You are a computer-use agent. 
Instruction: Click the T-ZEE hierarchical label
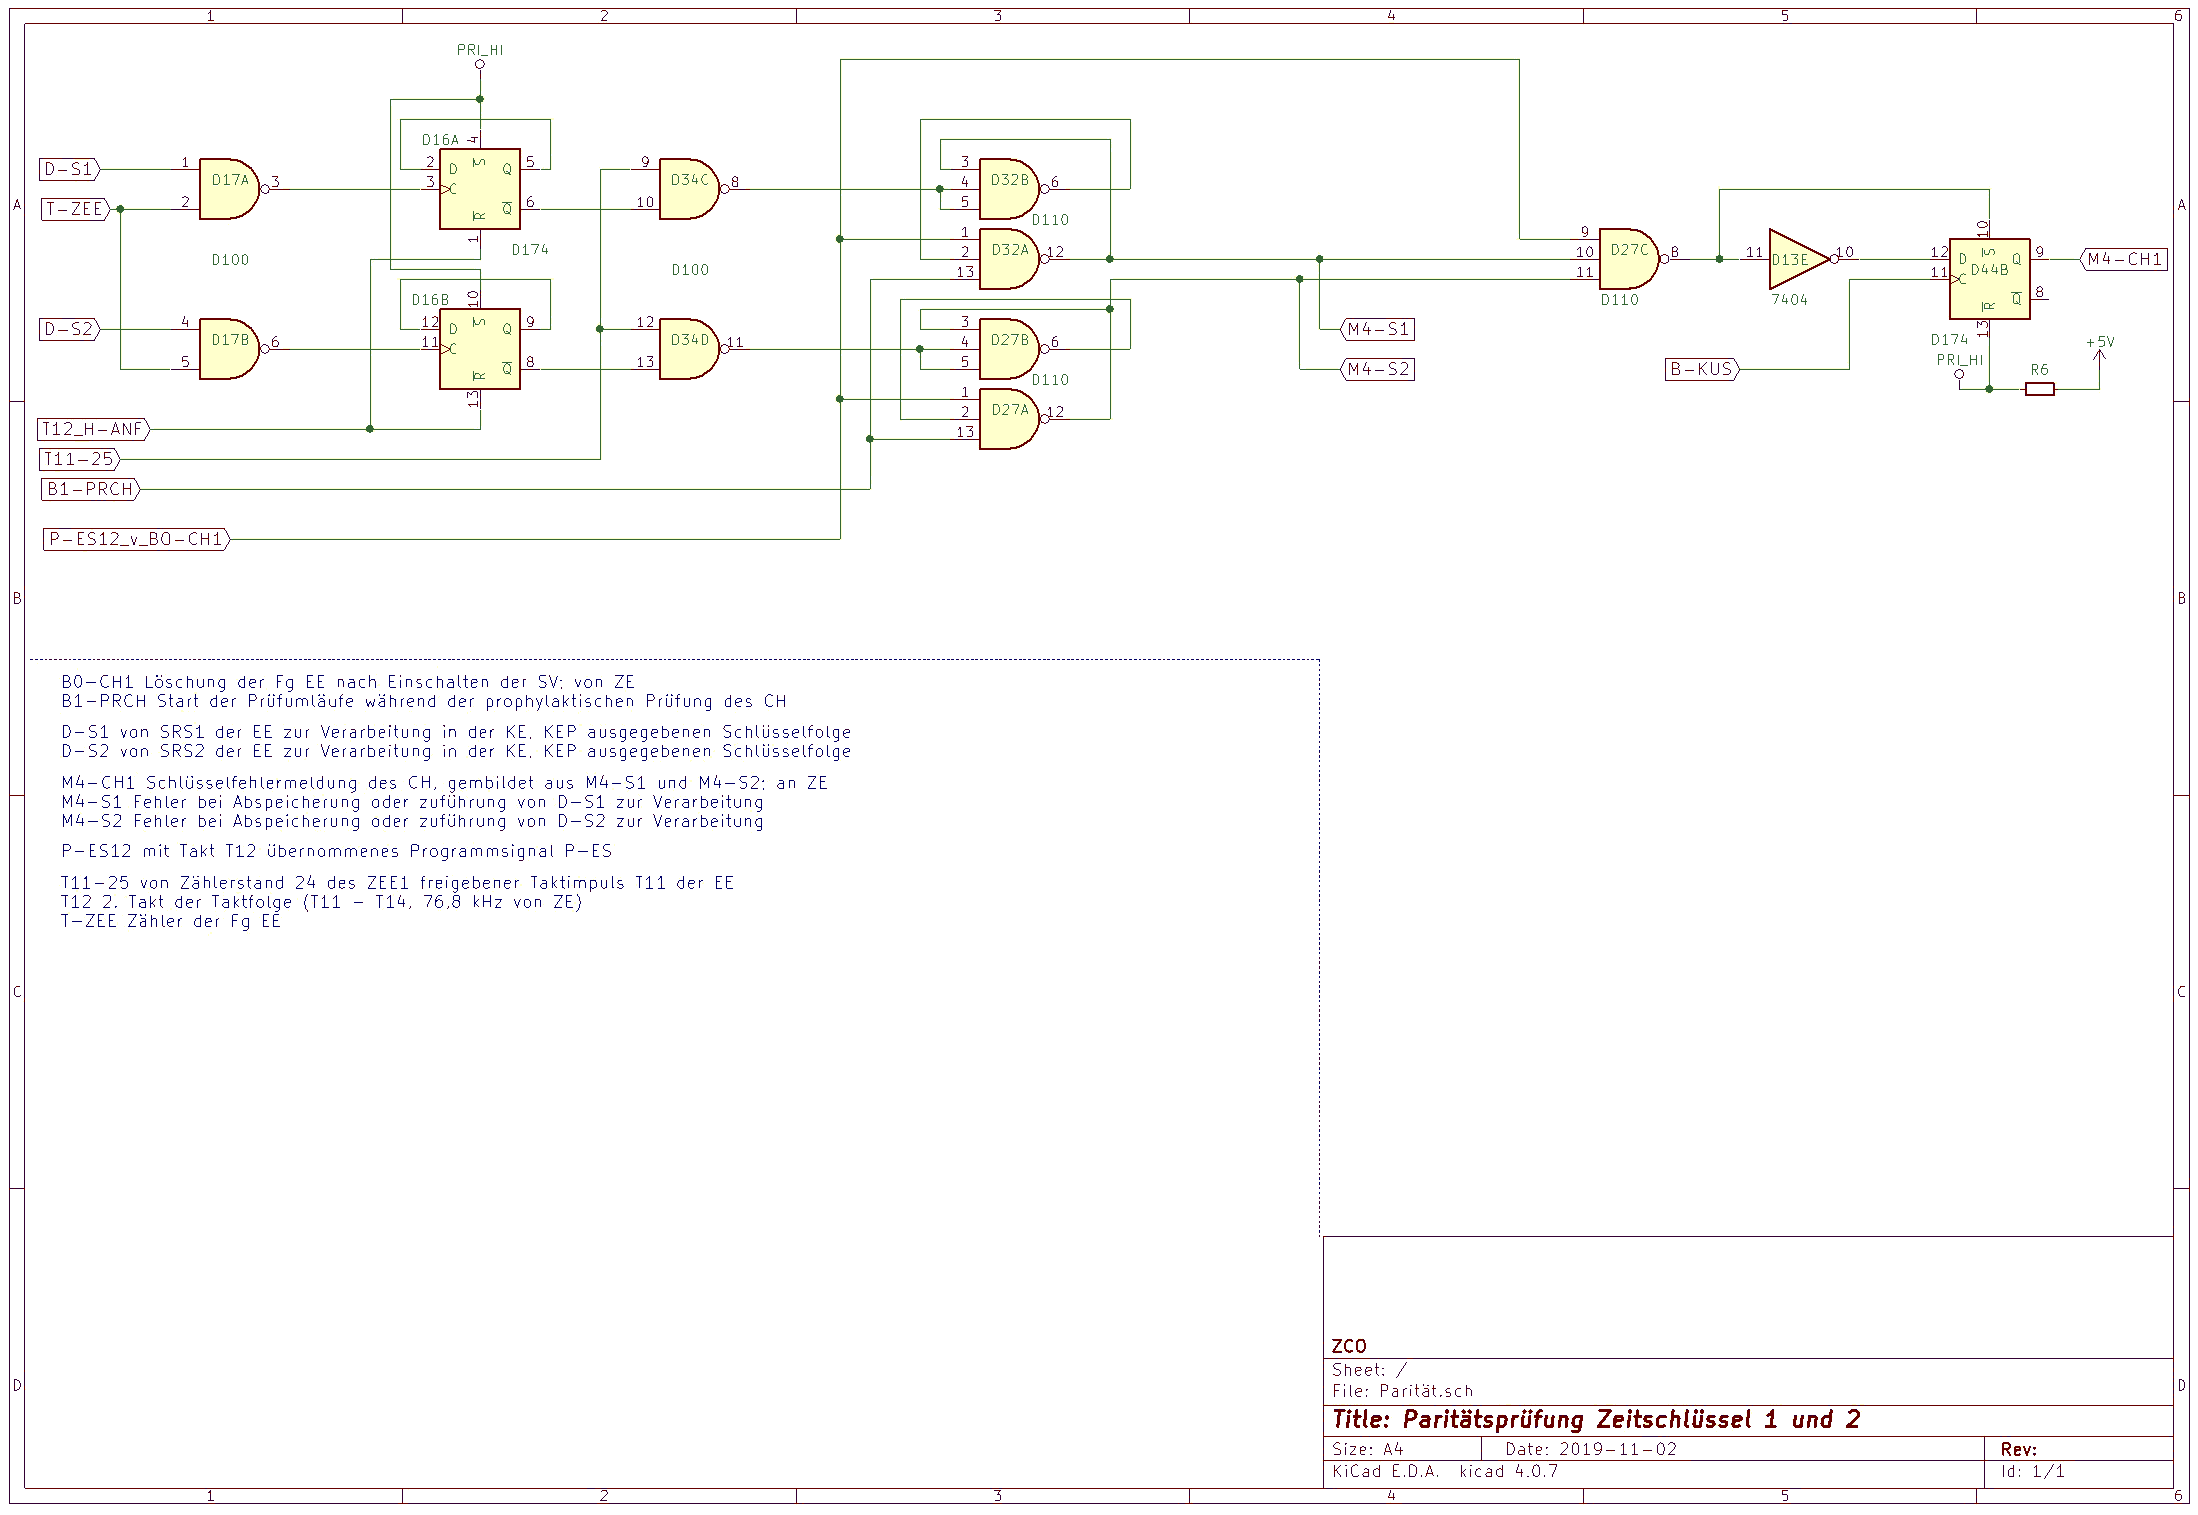coord(75,209)
